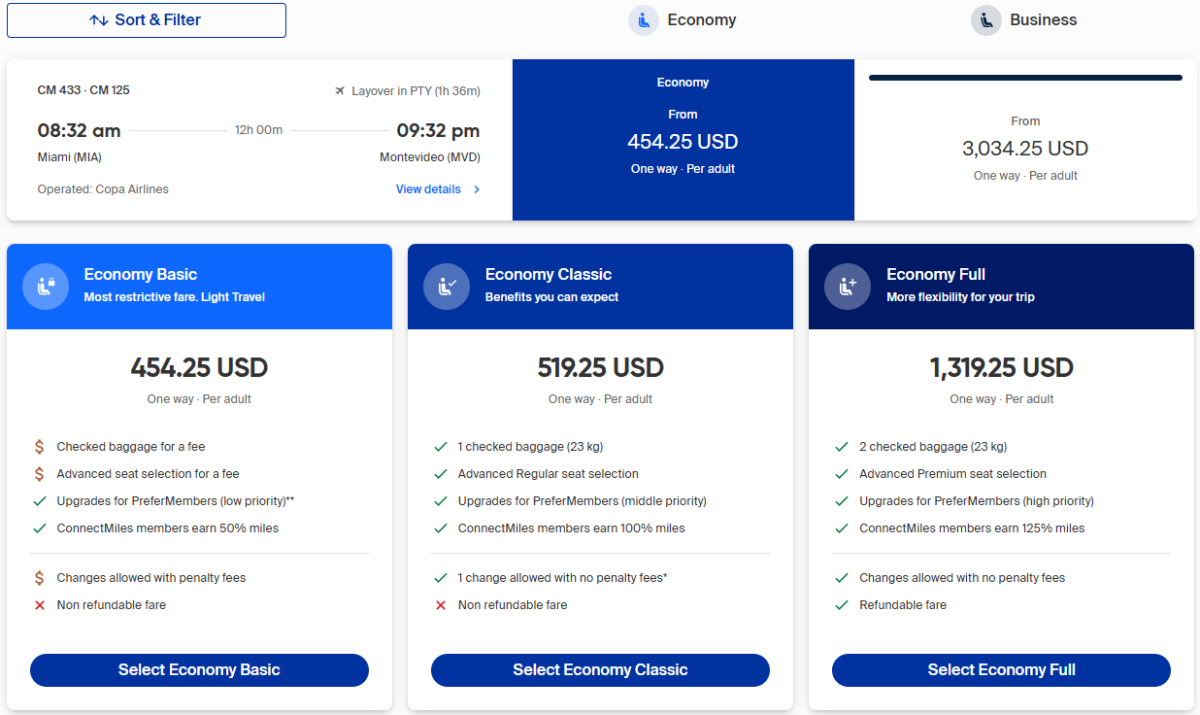The image size is (1200, 715).
Task: Click the Economy seat icon at top
Action: coord(643,20)
